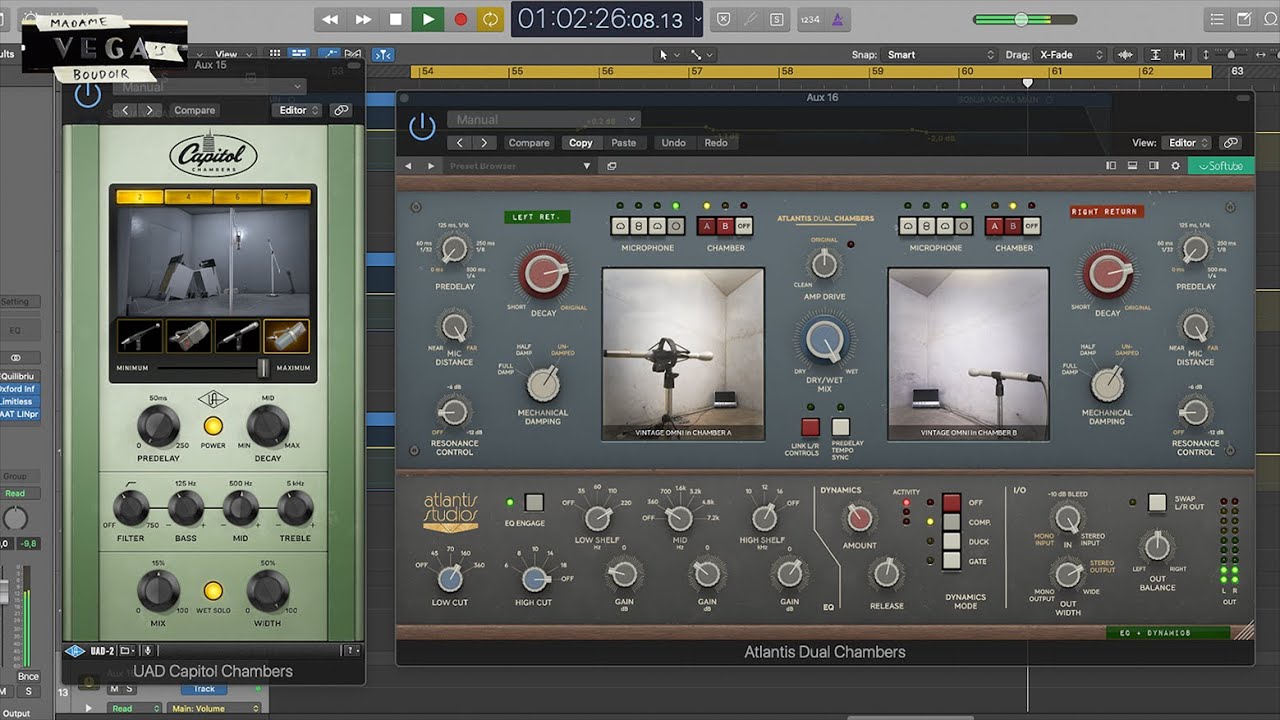Viewport: 1280px width, 720px height.
Task: Open the time display mode dropdown
Action: pyautogui.click(x=698, y=19)
